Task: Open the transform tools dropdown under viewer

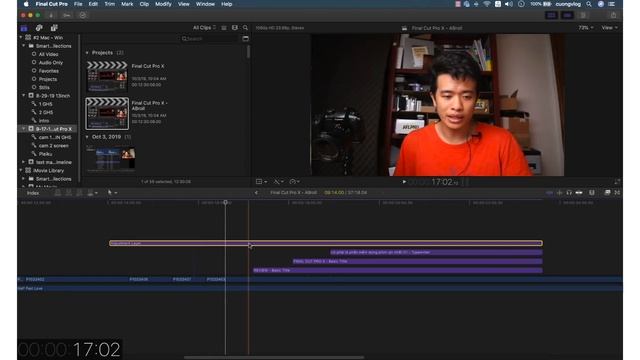Action: (x=261, y=182)
